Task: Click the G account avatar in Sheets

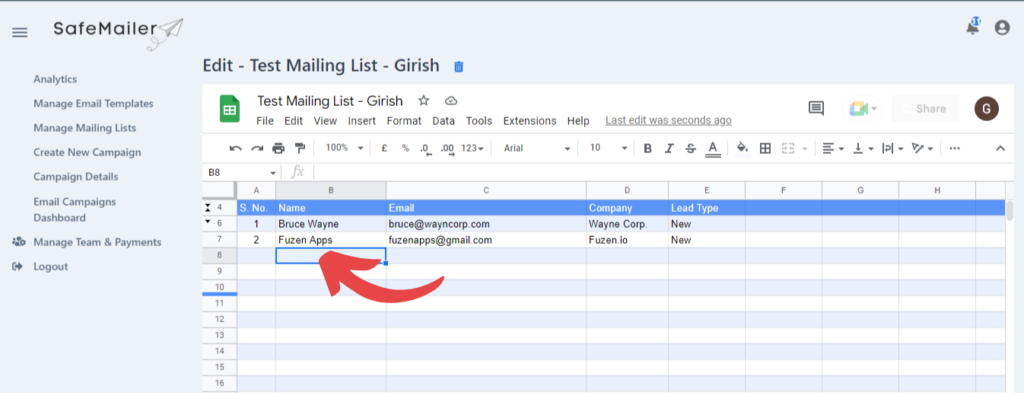Action: point(986,108)
